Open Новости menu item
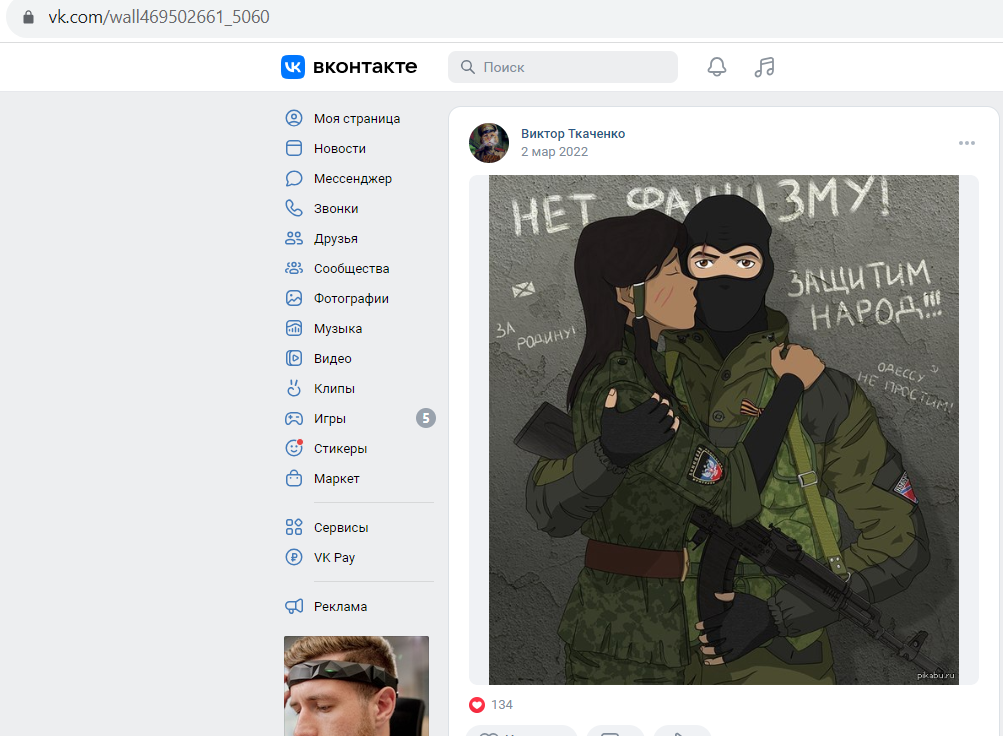This screenshot has height=736, width=1003. point(340,148)
